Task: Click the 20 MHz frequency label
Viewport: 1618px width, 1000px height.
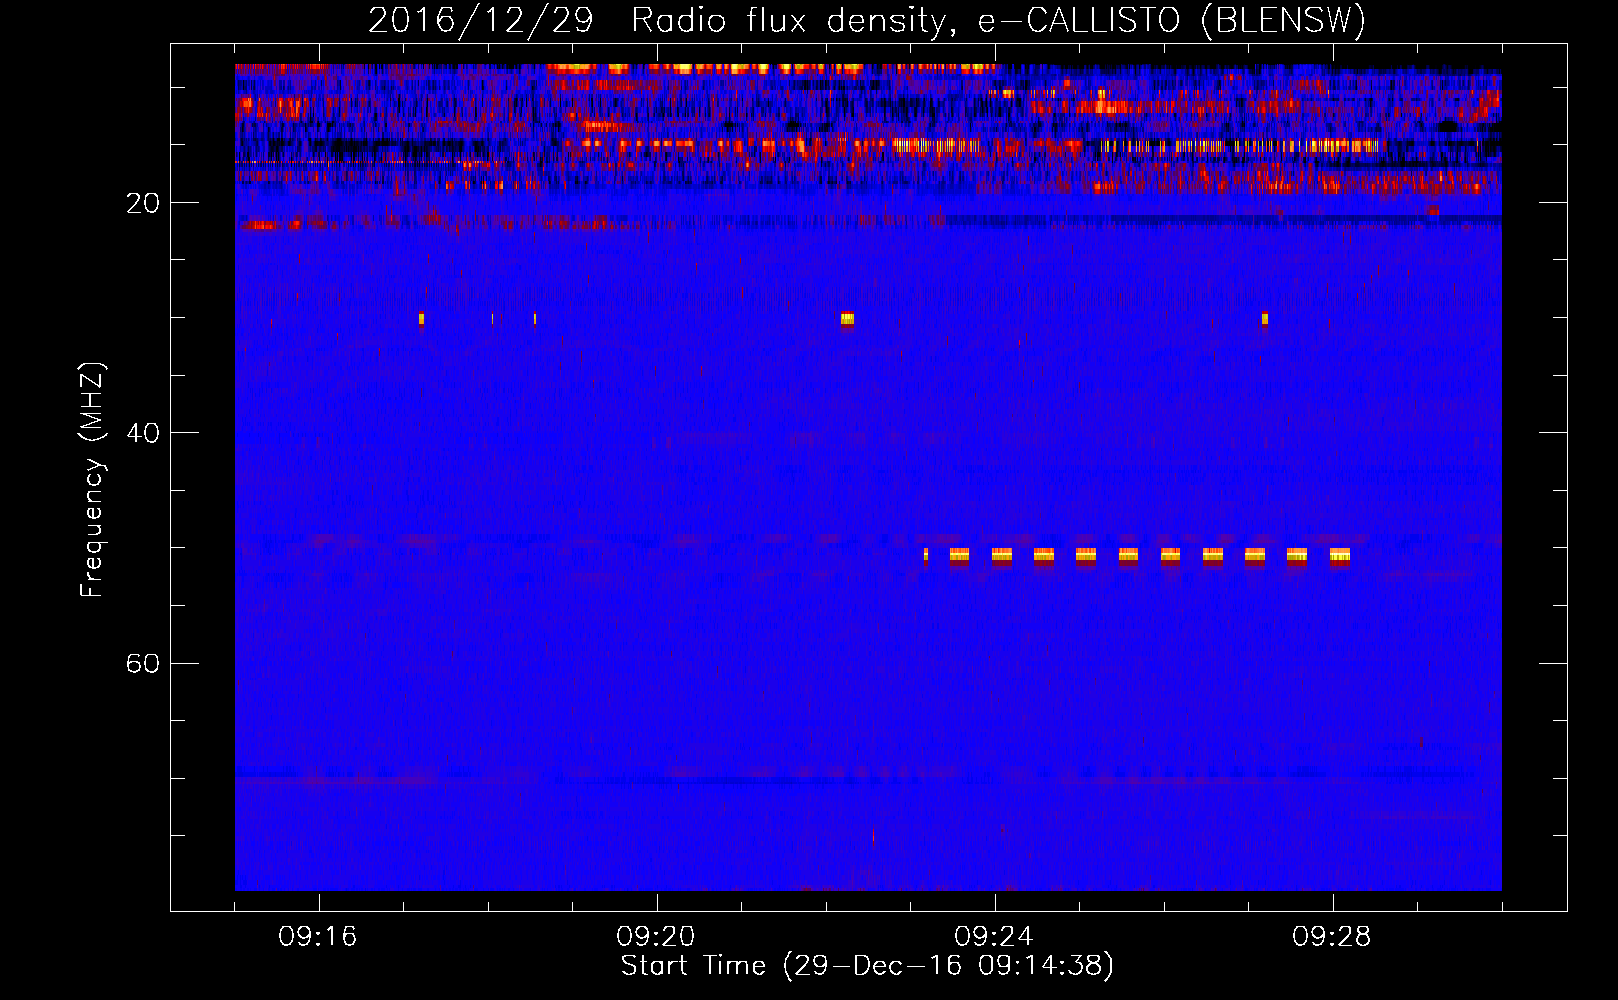Action: point(143,203)
